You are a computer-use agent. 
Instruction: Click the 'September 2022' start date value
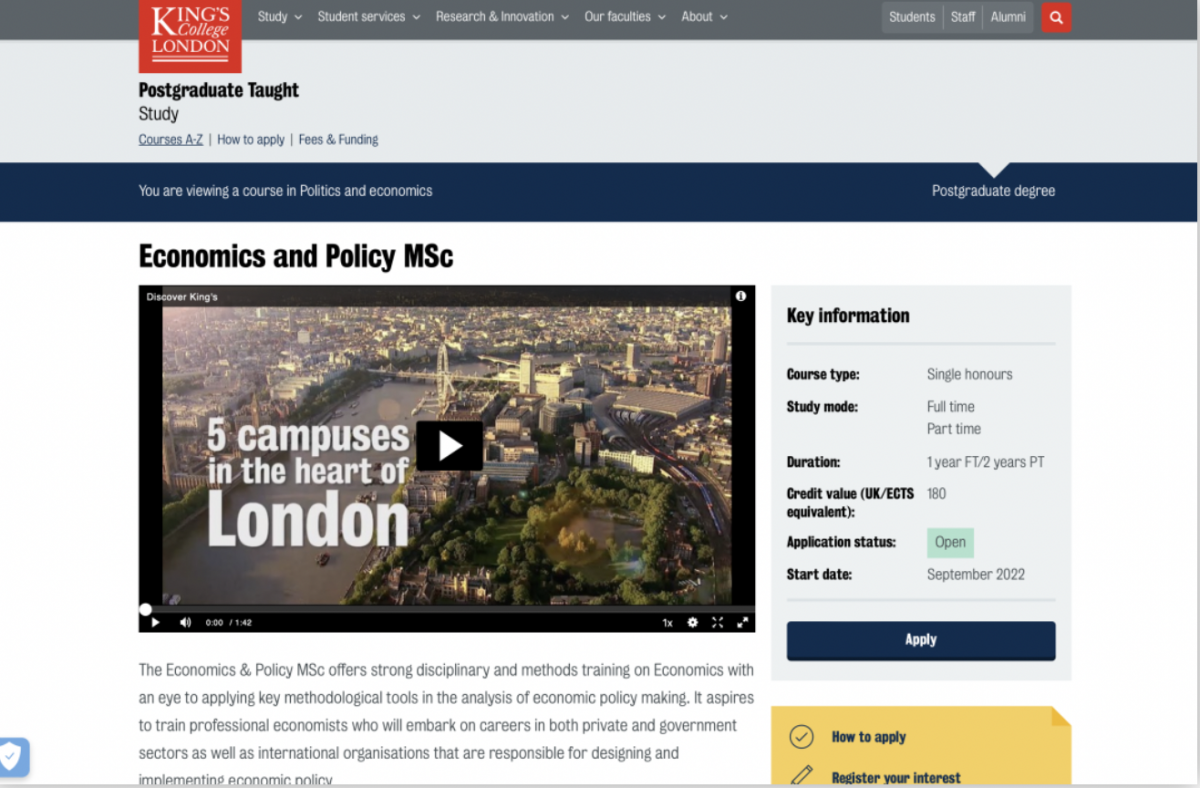[976, 575]
